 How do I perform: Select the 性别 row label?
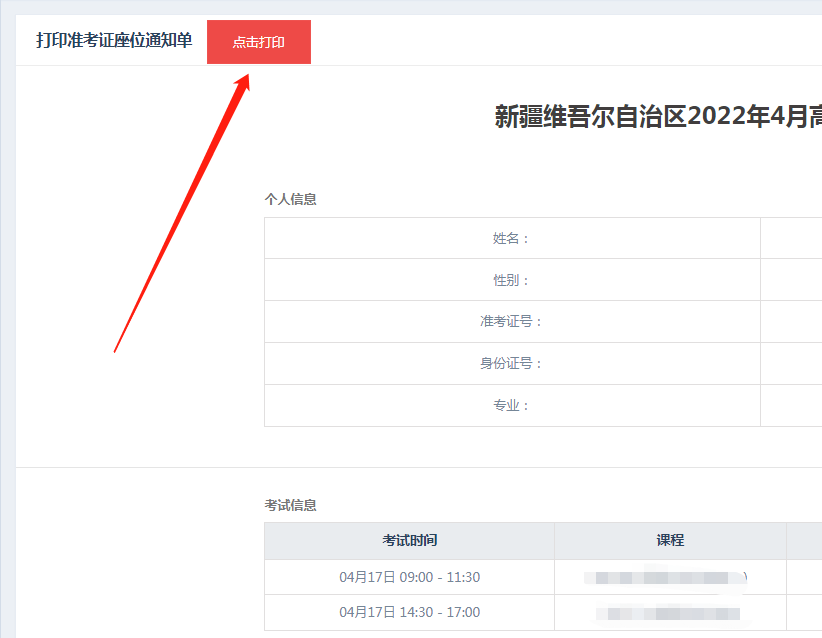[x=511, y=280]
